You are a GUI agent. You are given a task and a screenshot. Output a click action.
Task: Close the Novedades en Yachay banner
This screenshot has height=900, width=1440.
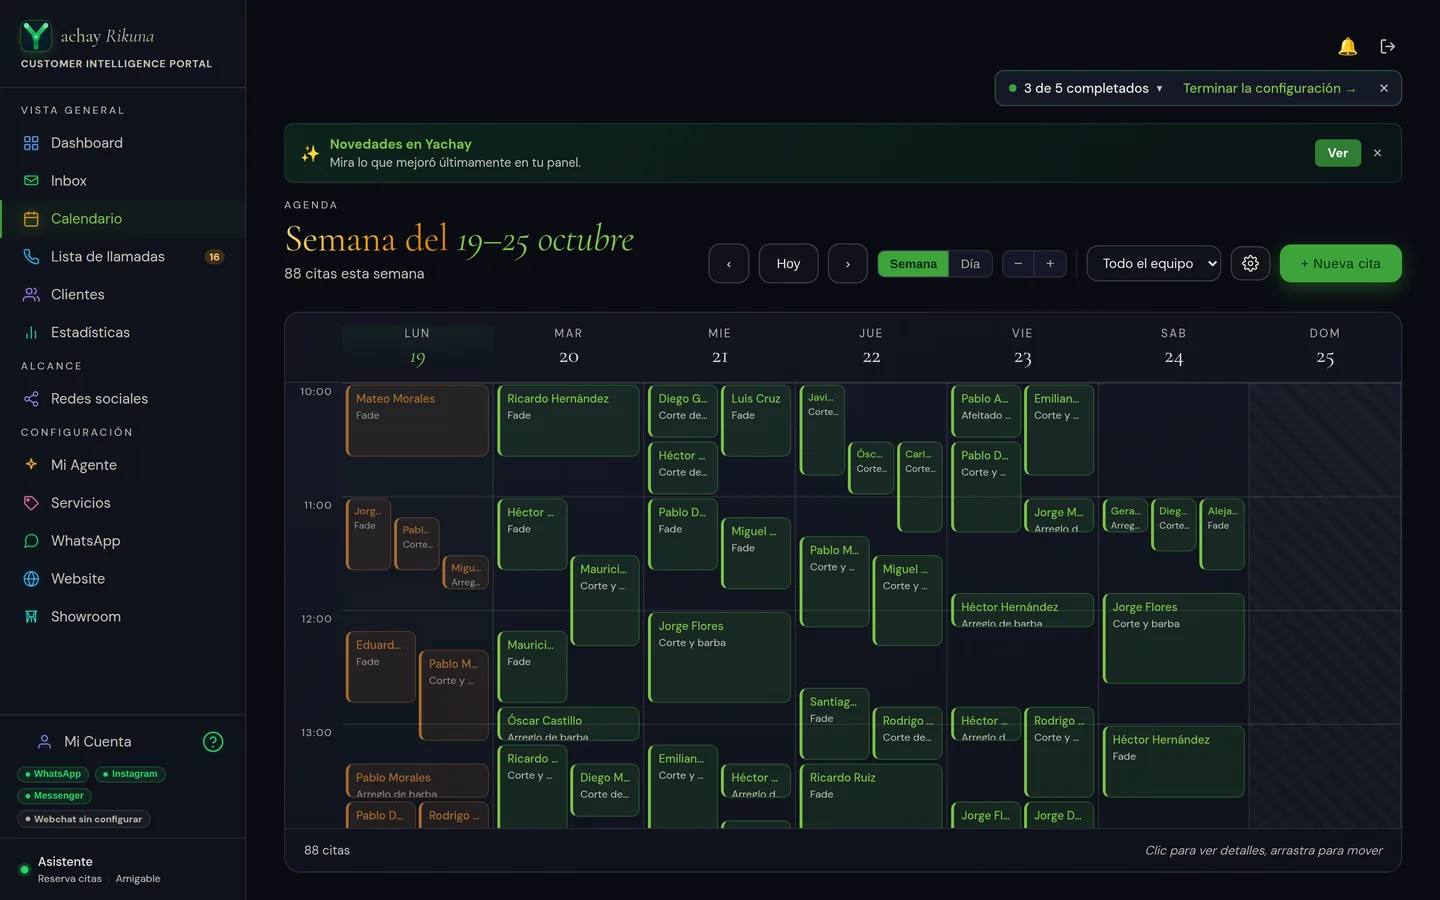point(1377,153)
